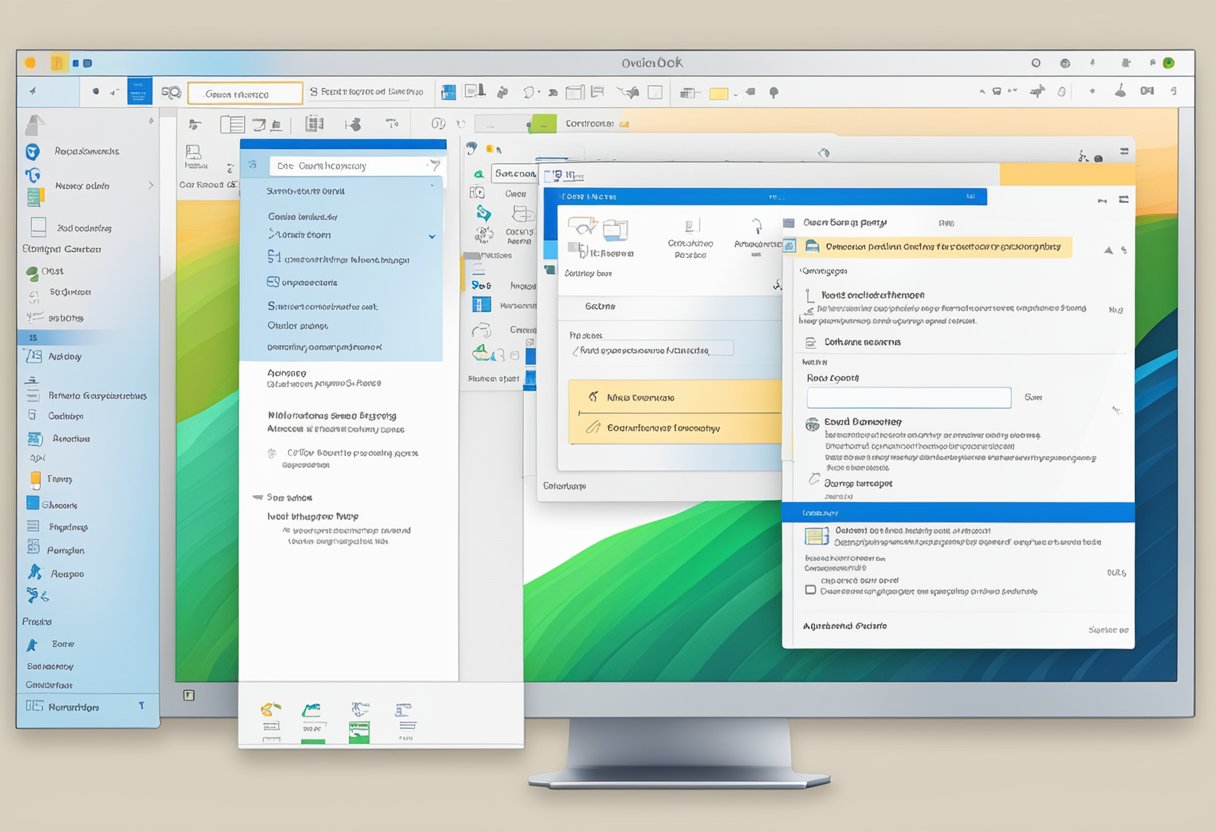Screen dimensions: 1216x832
Task: Expand the chevron in the suggestions dropdown list
Action: [433, 234]
